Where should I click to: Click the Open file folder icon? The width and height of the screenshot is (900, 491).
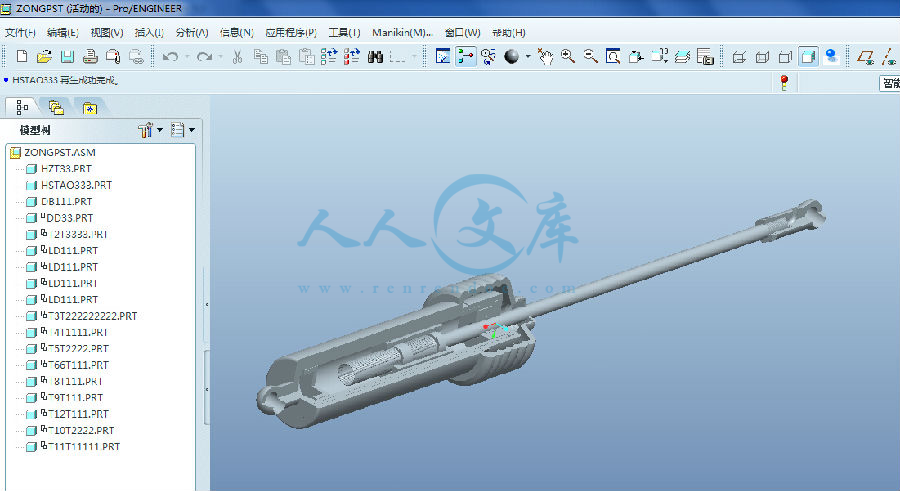pyautogui.click(x=44, y=56)
